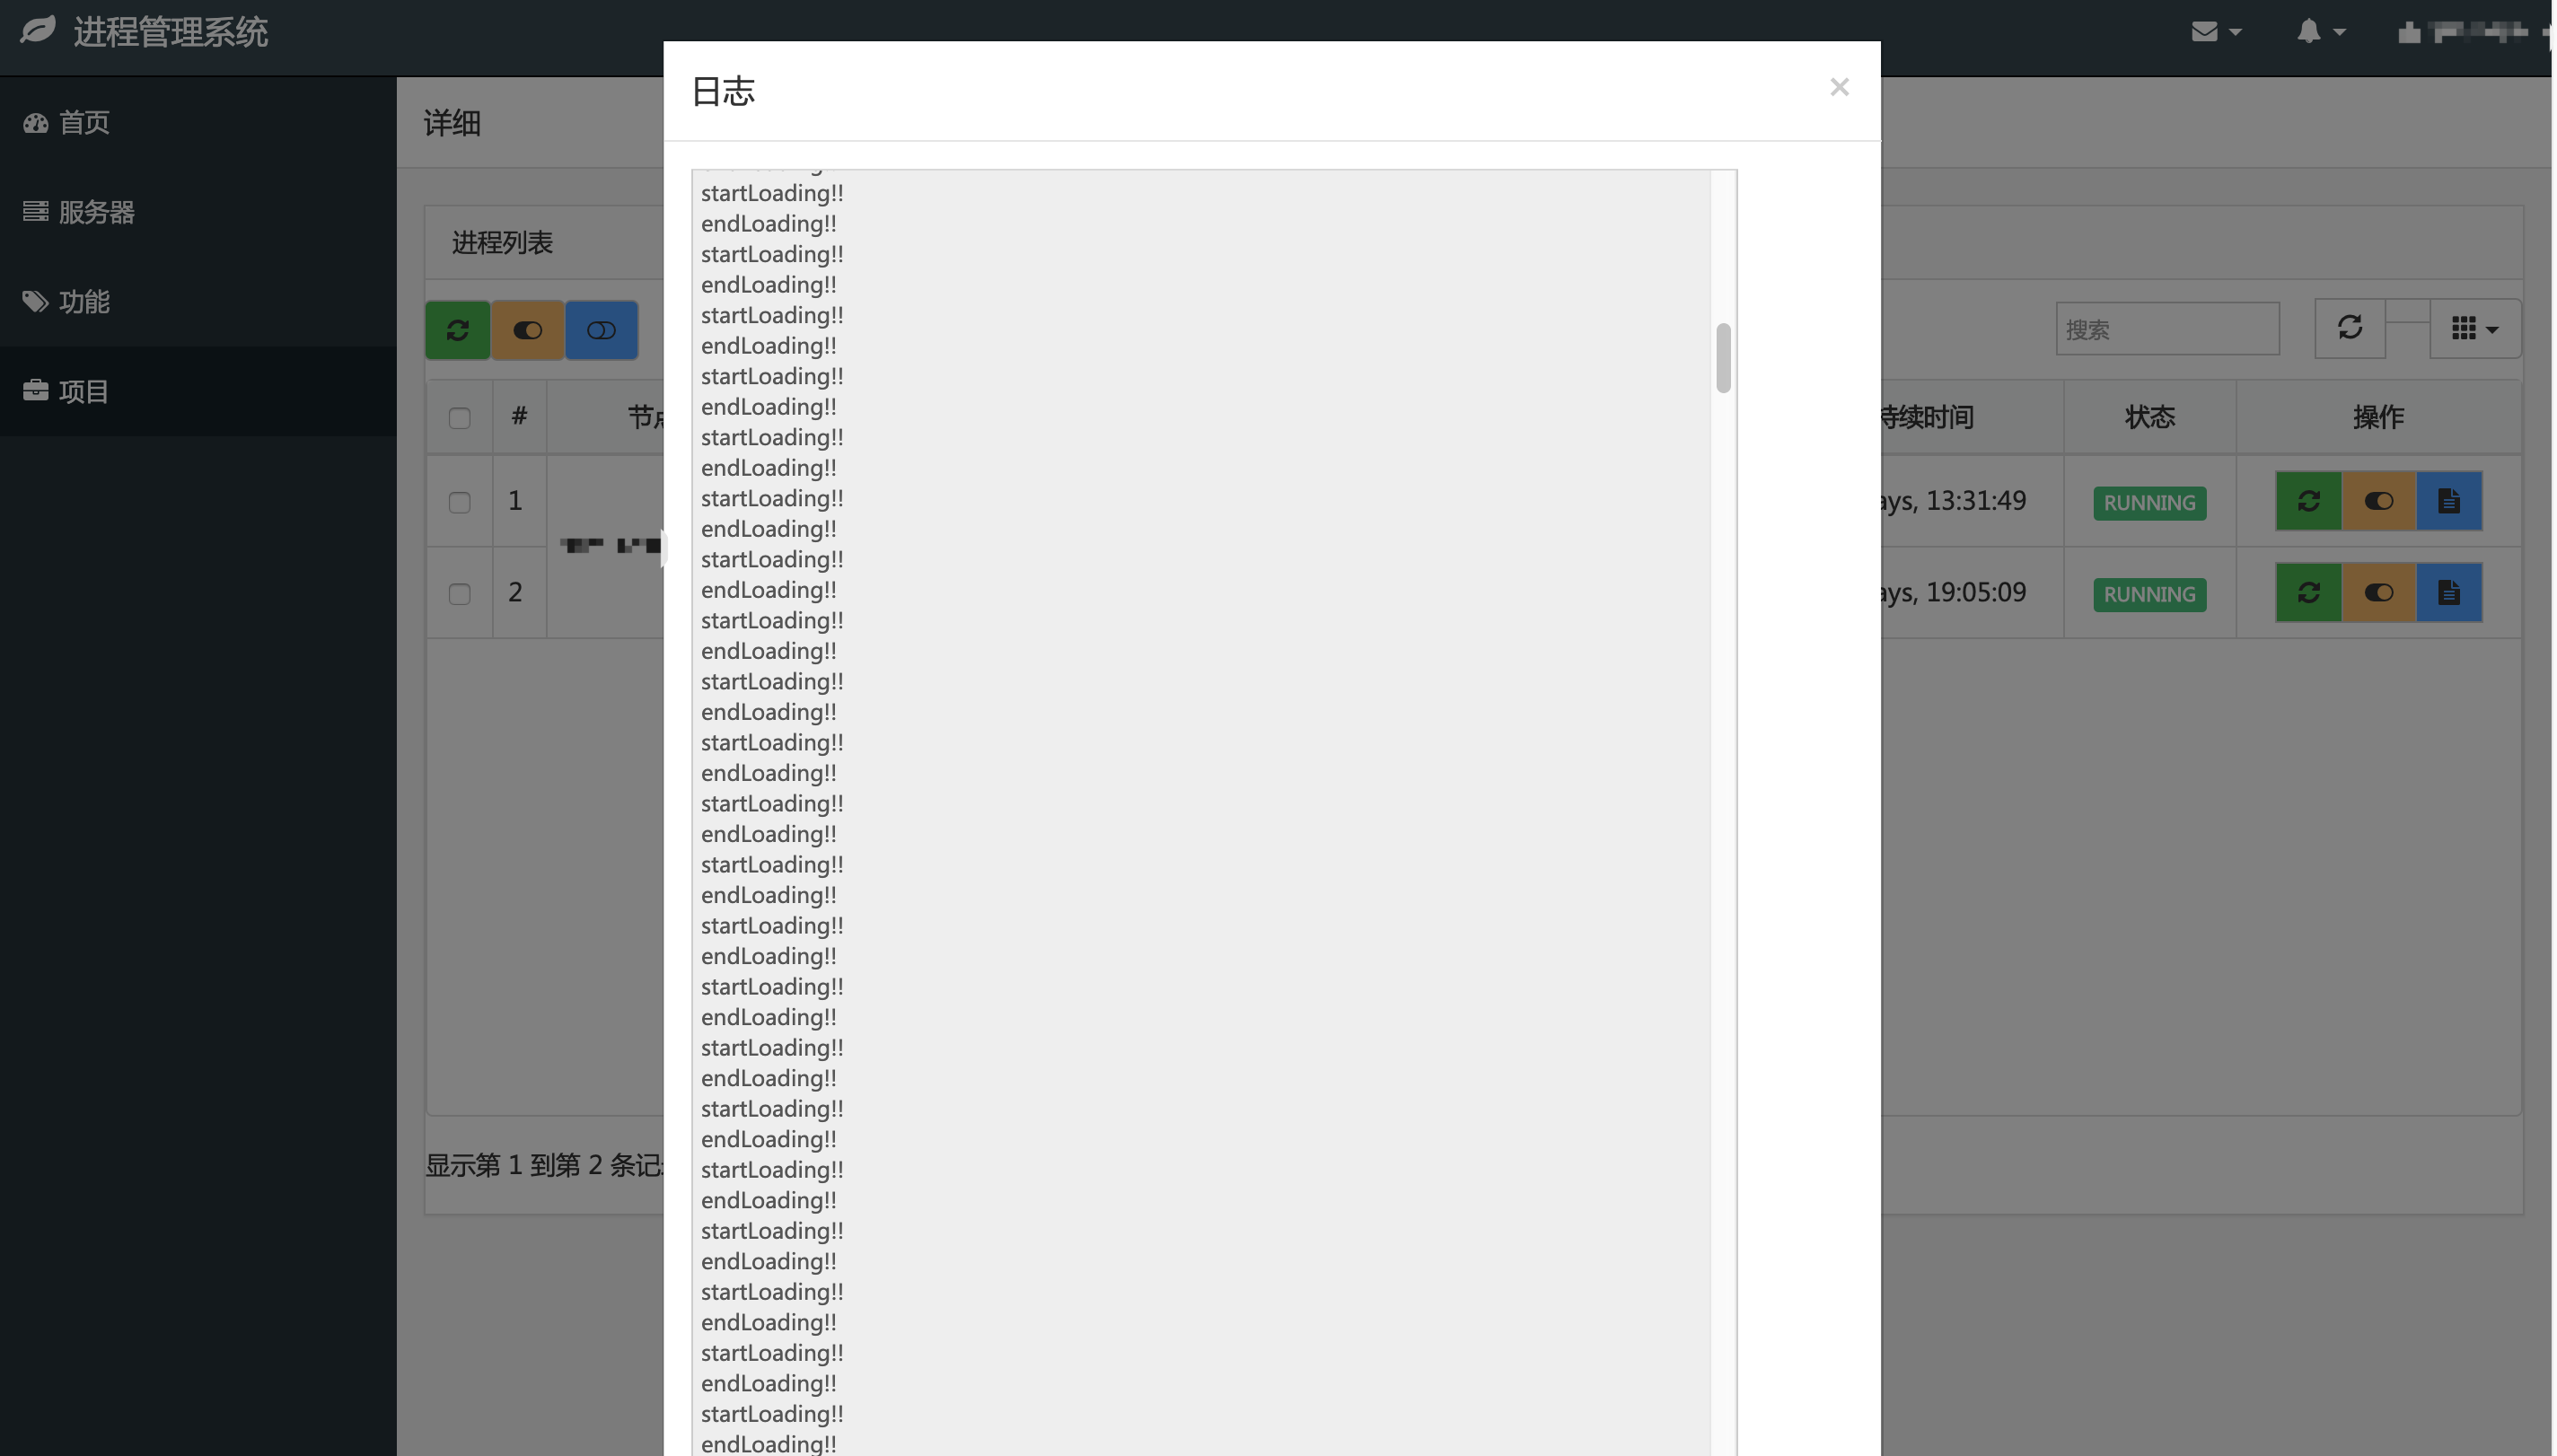Viewport: 2557px width, 1456px height.
Task: Close the 日志 dialog with the X
Action: tap(1839, 87)
